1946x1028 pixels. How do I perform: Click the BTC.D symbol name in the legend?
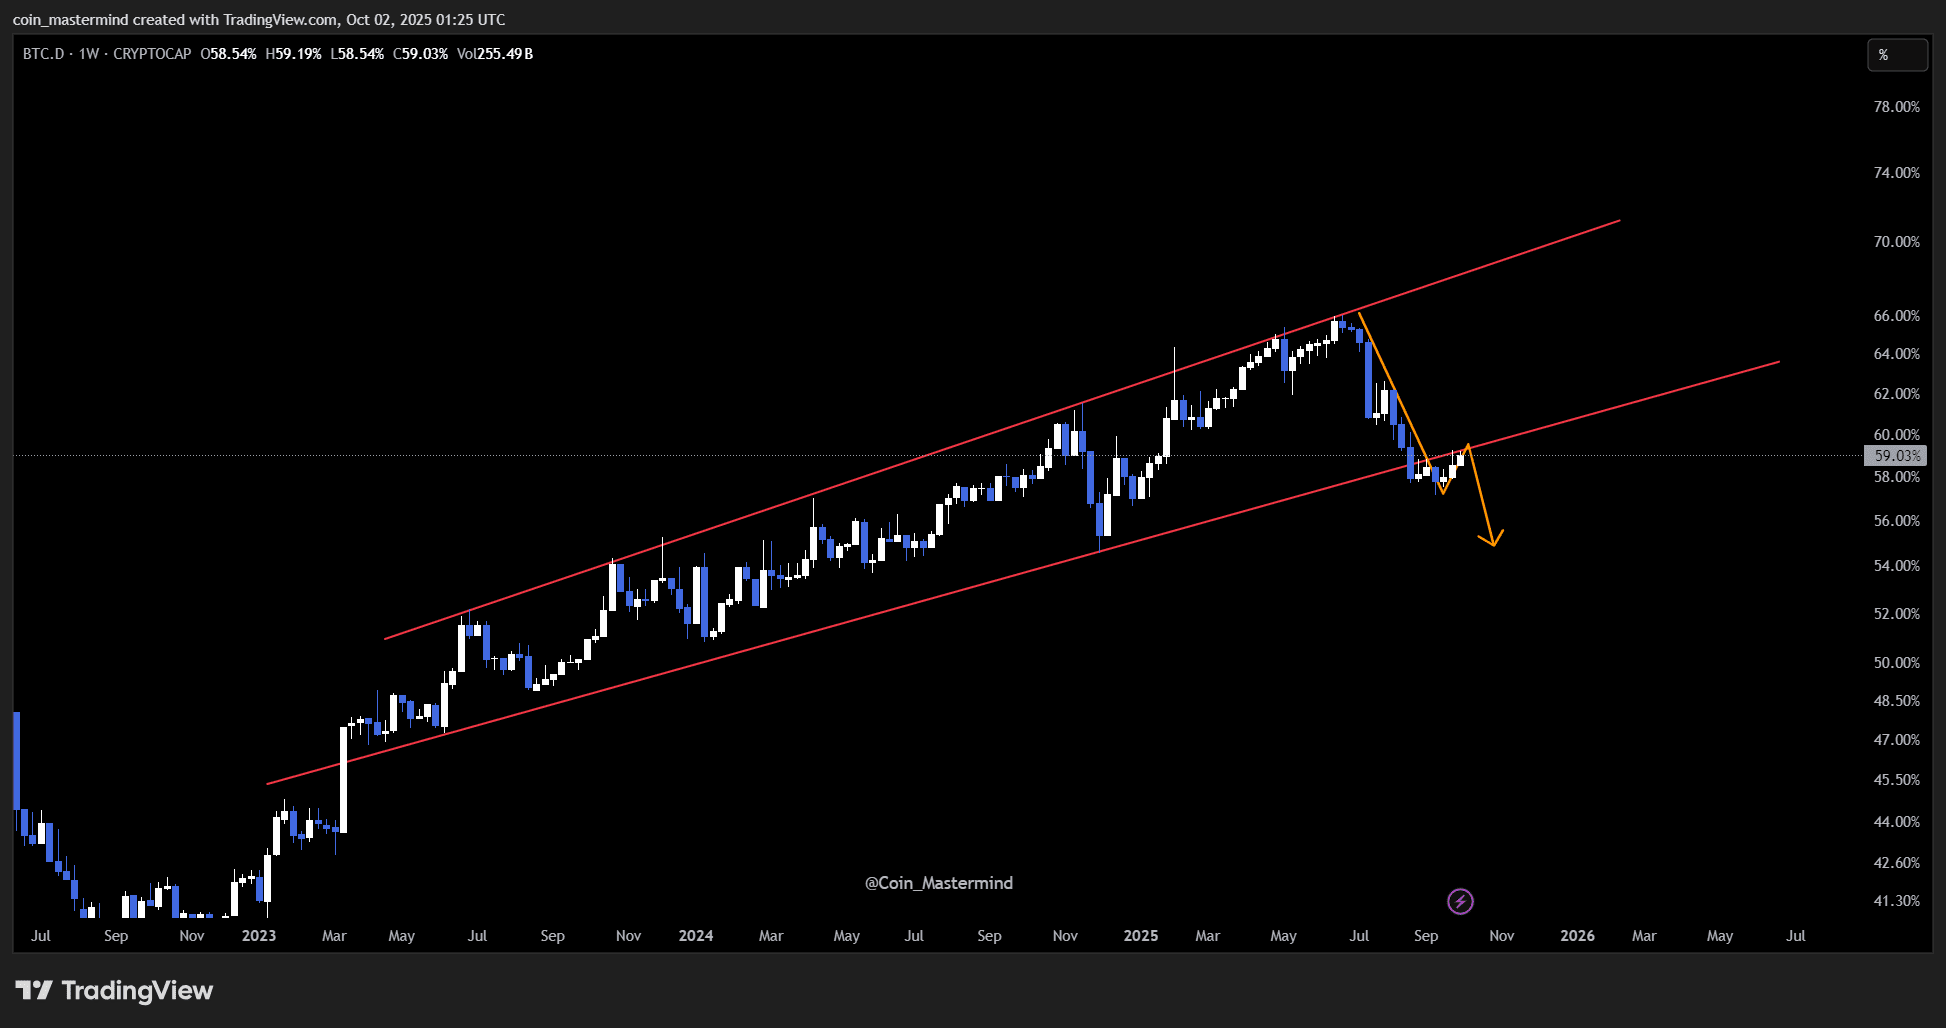pos(43,54)
